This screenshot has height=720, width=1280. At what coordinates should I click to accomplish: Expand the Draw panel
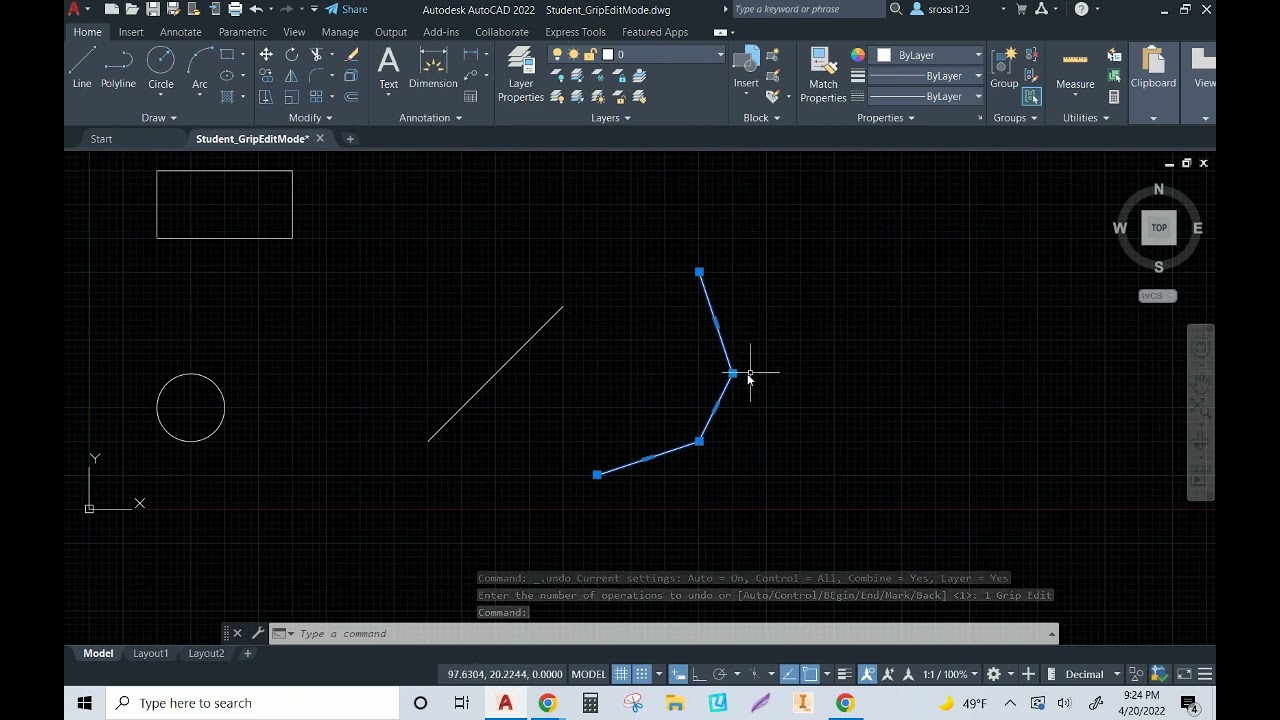[x=159, y=118]
